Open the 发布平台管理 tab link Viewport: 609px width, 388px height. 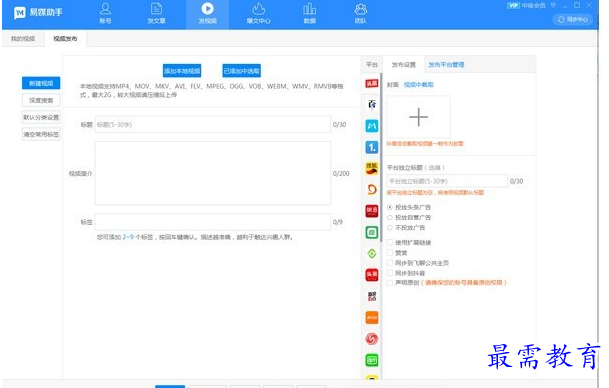click(x=446, y=65)
